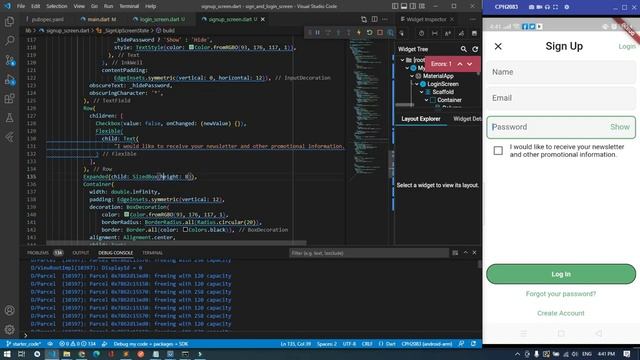Collapse the LoginScreen tree node

[417, 84]
